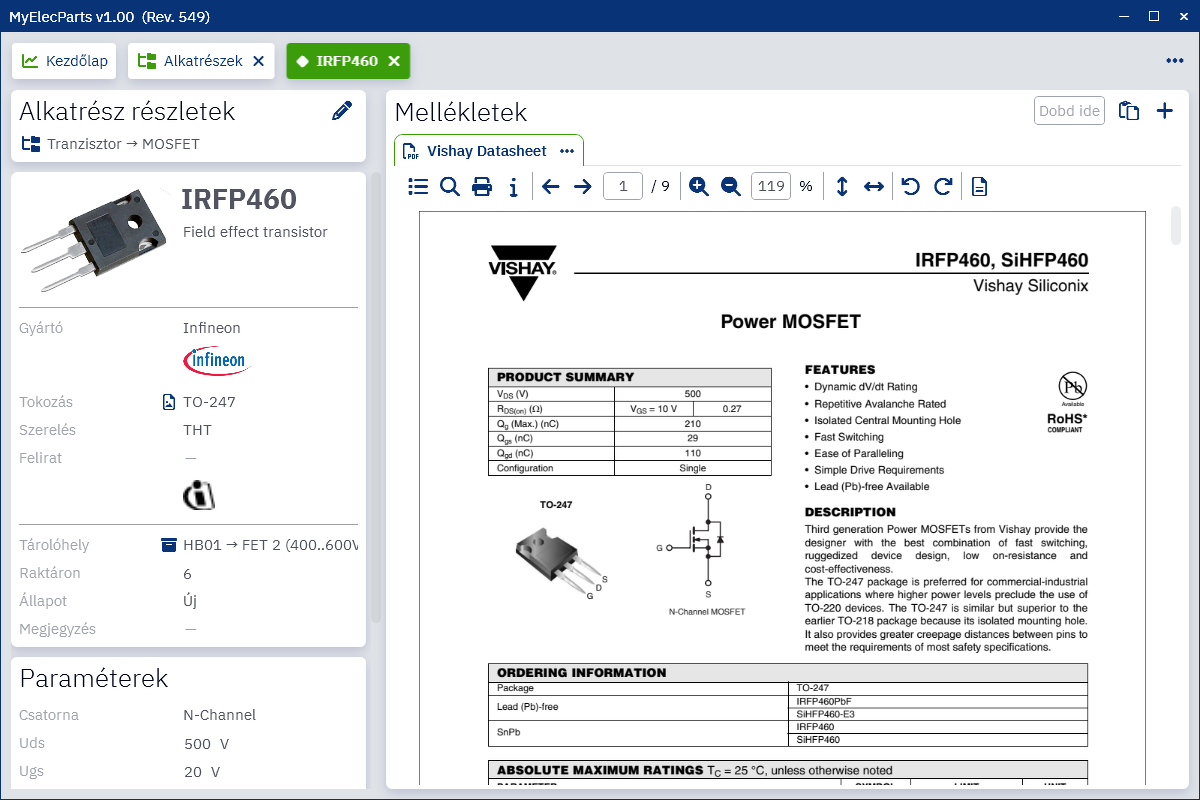Image resolution: width=1200 pixels, height=800 pixels.
Task: Print the PDF datasheet
Action: [x=482, y=186]
